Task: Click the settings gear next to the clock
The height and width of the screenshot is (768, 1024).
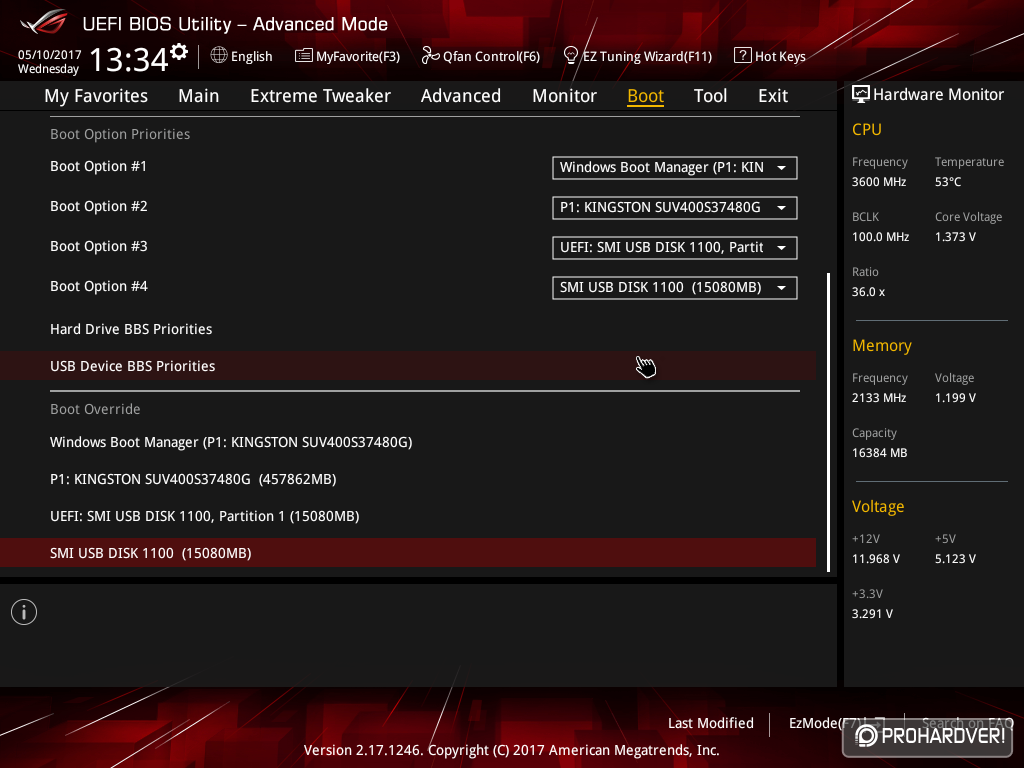Action: click(x=179, y=52)
